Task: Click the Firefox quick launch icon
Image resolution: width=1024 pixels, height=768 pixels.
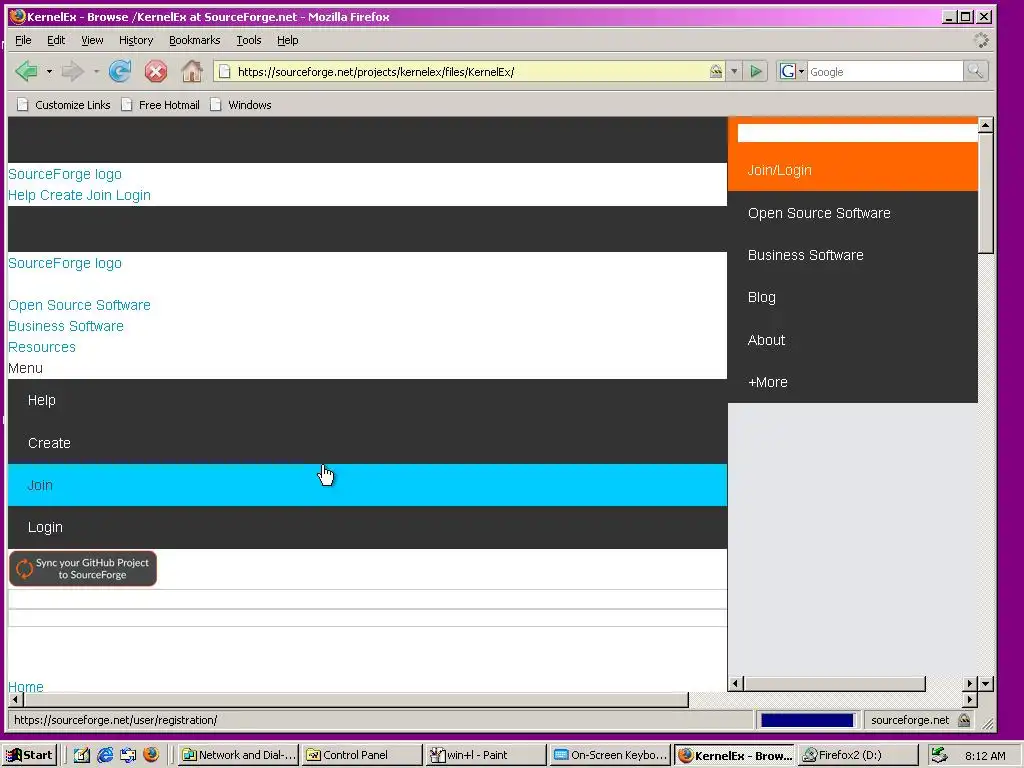Action: coord(151,755)
